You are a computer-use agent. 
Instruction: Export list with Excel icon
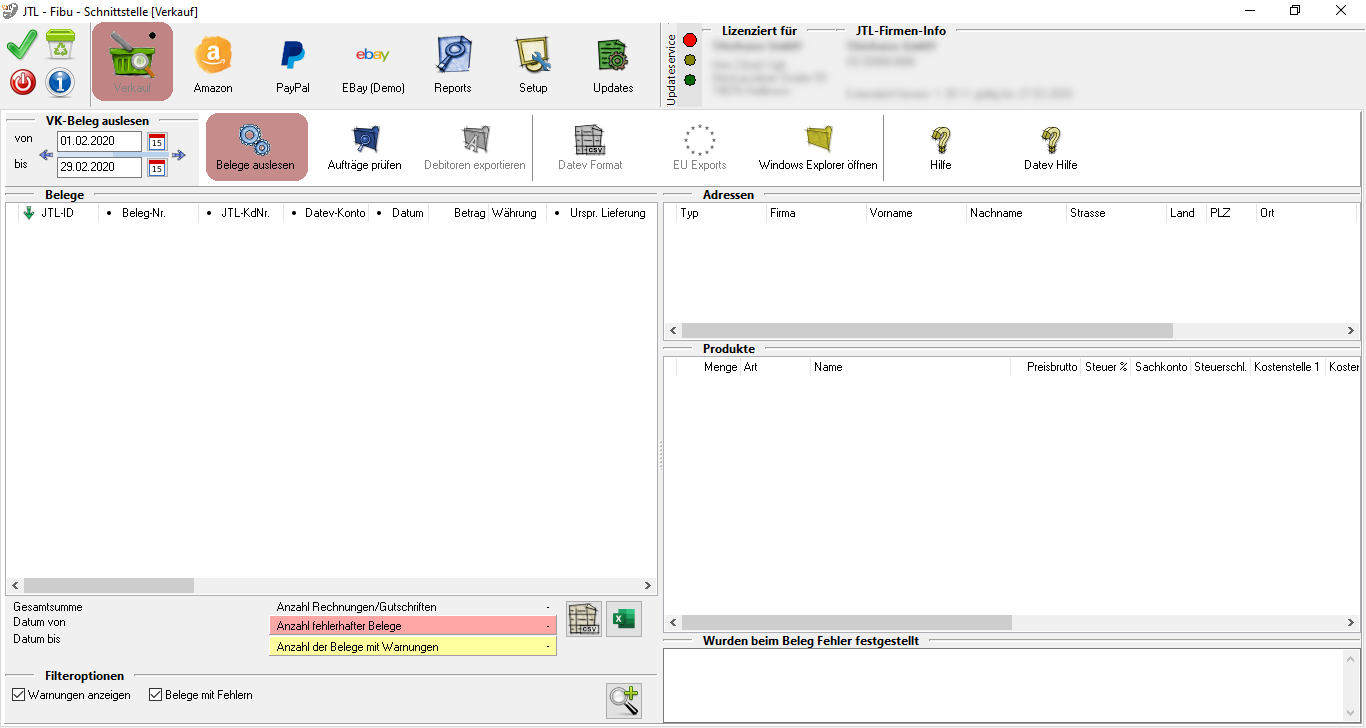624,619
